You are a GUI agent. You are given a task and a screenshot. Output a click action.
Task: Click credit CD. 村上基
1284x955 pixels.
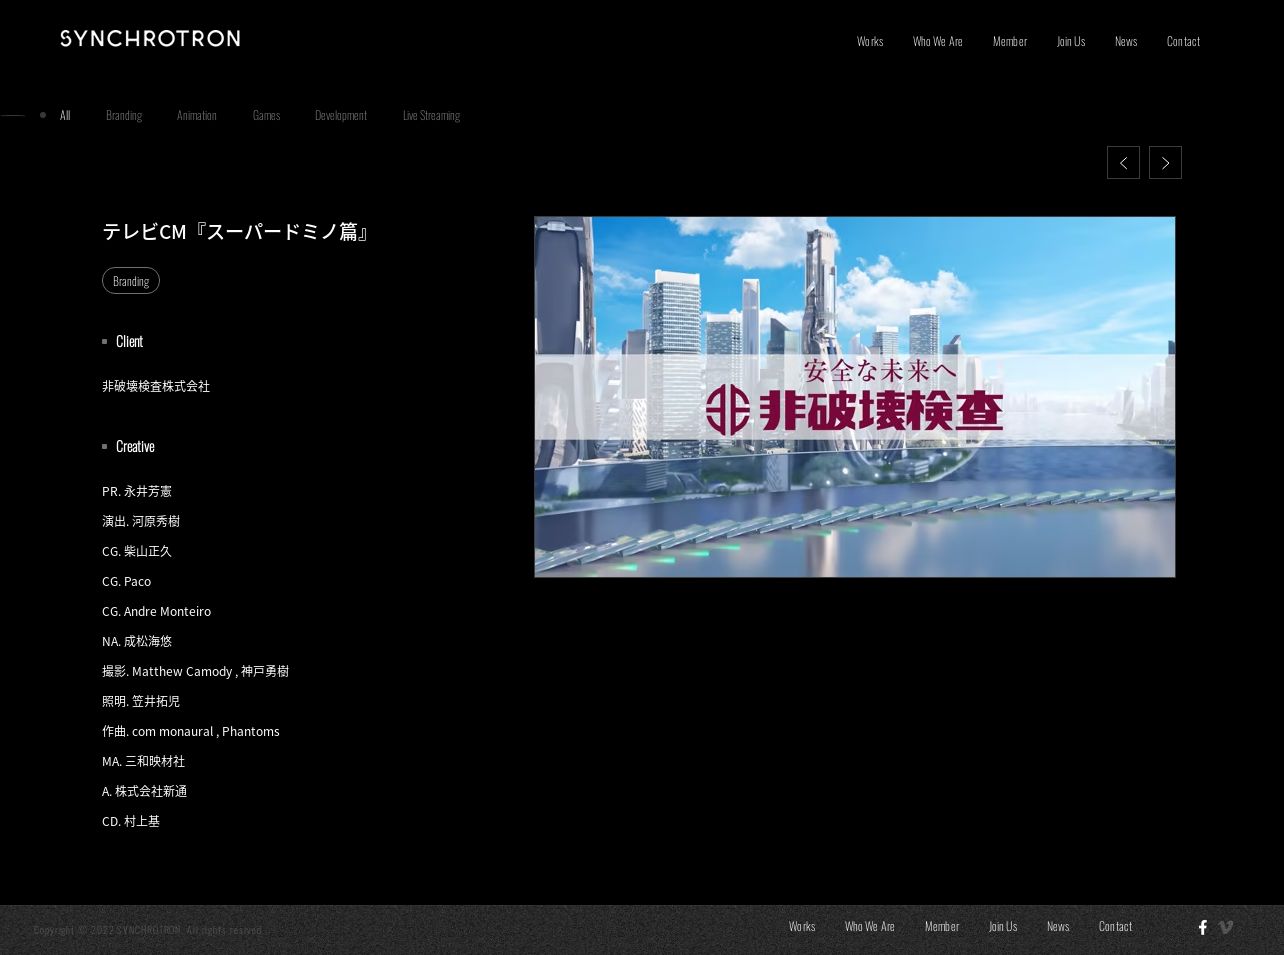(131, 821)
